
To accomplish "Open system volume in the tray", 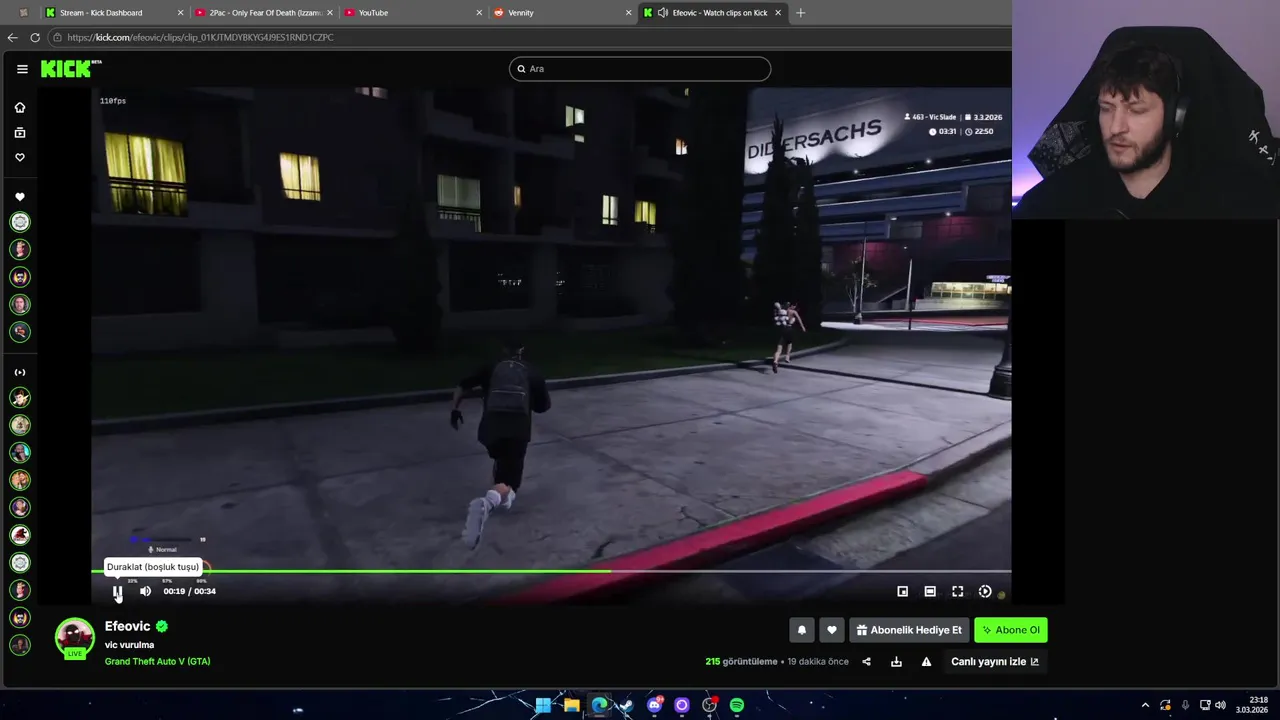I will 1220,705.
